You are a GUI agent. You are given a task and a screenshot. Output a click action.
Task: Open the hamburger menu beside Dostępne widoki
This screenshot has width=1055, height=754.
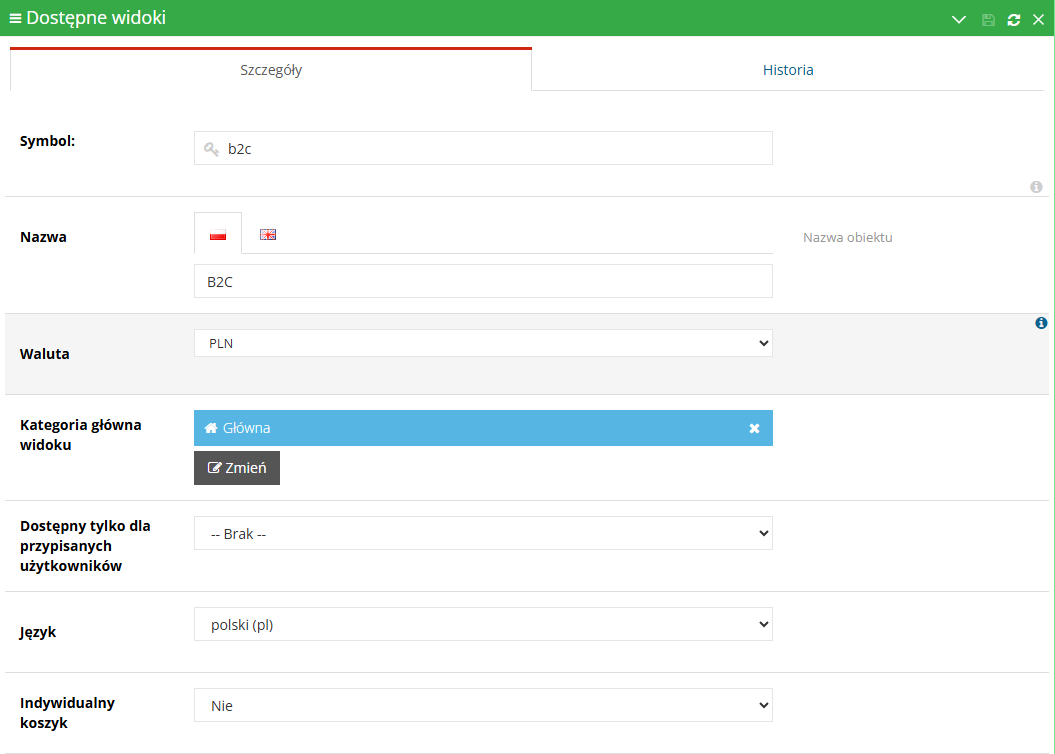click(x=15, y=18)
